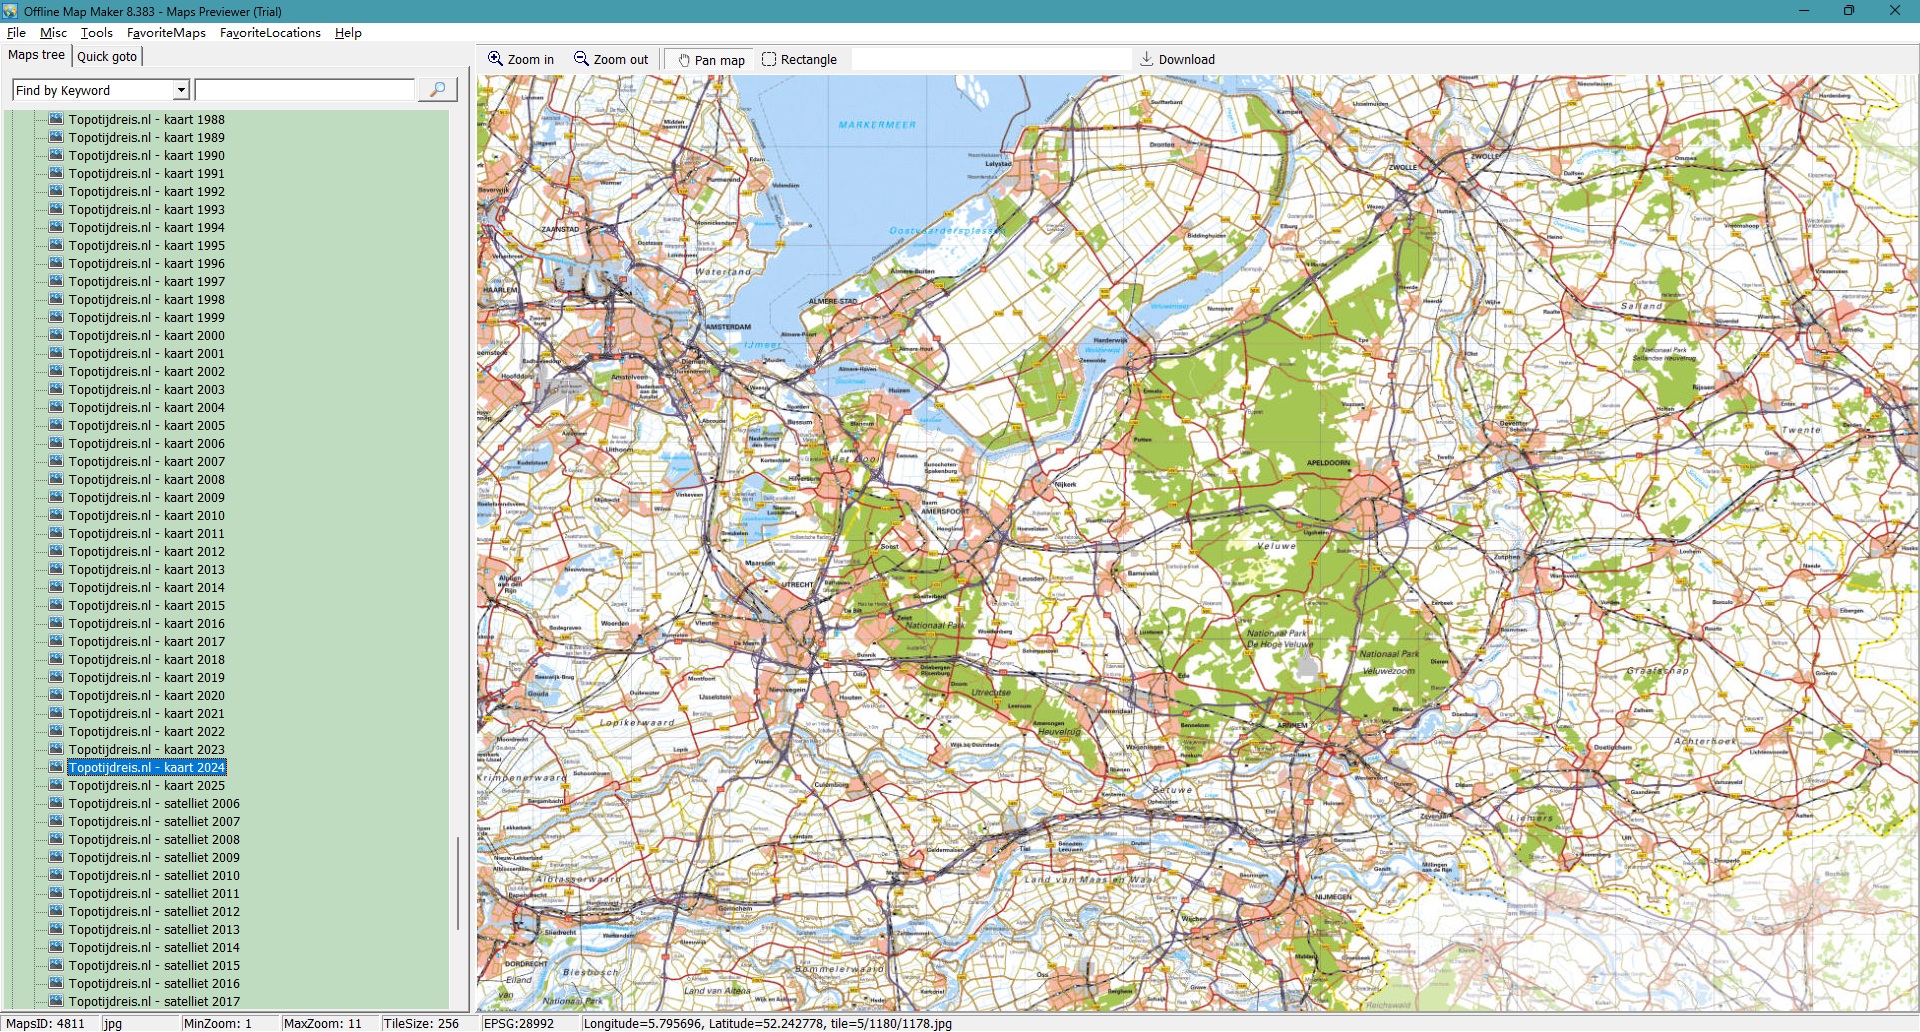Click the maps tree vertical scrollbar
The width and height of the screenshot is (1920, 1032).
458,880
